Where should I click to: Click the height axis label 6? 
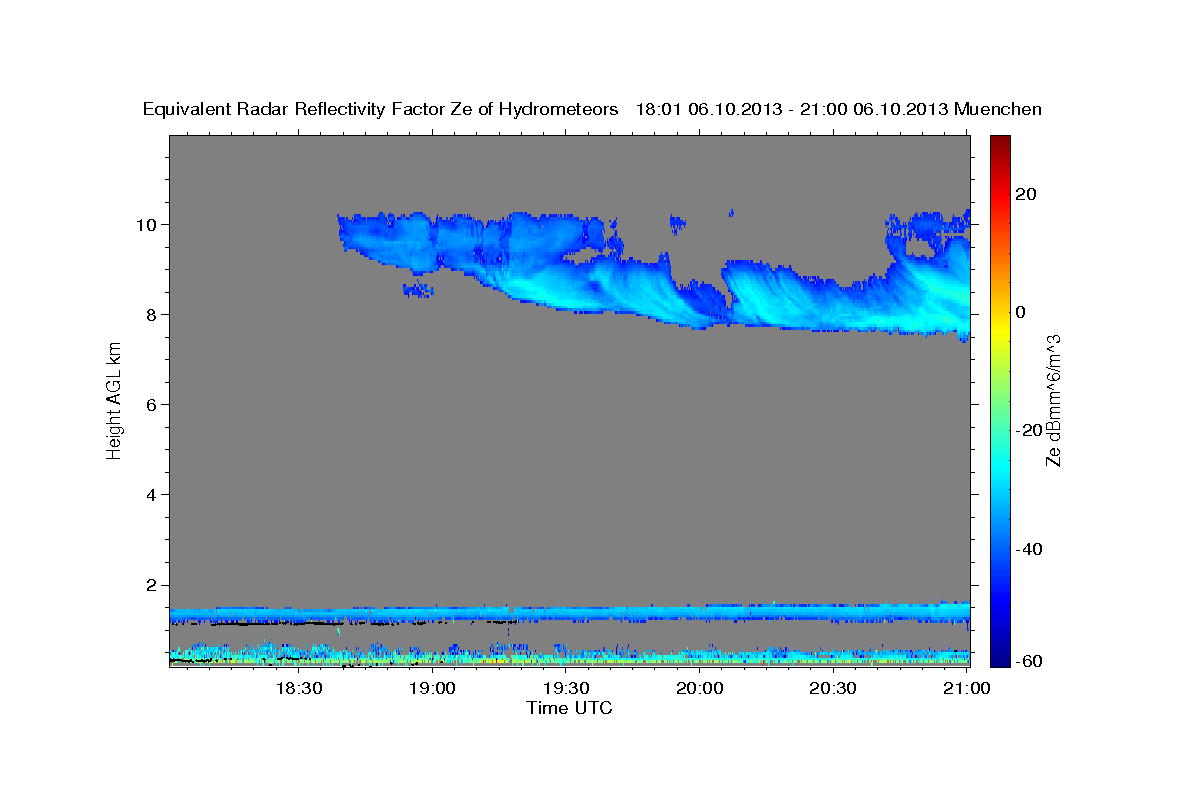click(x=154, y=404)
